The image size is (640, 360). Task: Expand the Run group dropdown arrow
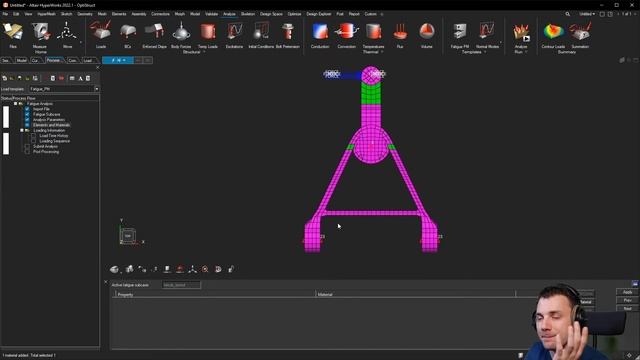tap(526, 52)
